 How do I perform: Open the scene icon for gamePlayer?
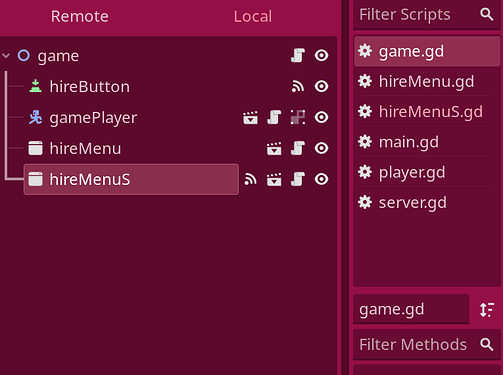pyautogui.click(x=250, y=117)
